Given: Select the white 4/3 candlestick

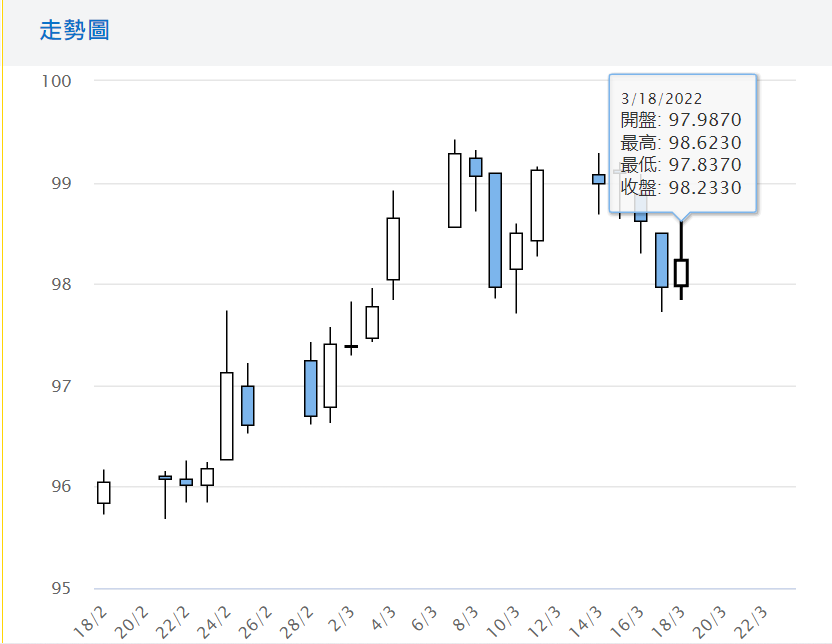Looking at the screenshot, I should point(393,249).
